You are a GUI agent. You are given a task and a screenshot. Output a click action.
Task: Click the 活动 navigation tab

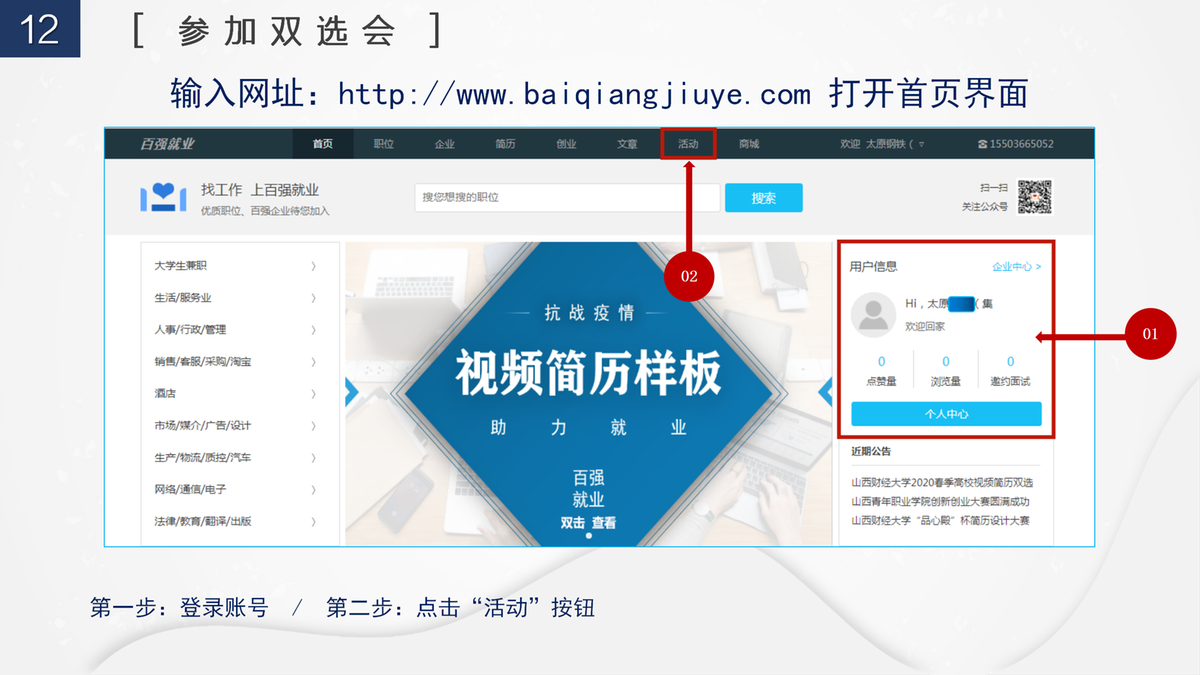tap(689, 144)
